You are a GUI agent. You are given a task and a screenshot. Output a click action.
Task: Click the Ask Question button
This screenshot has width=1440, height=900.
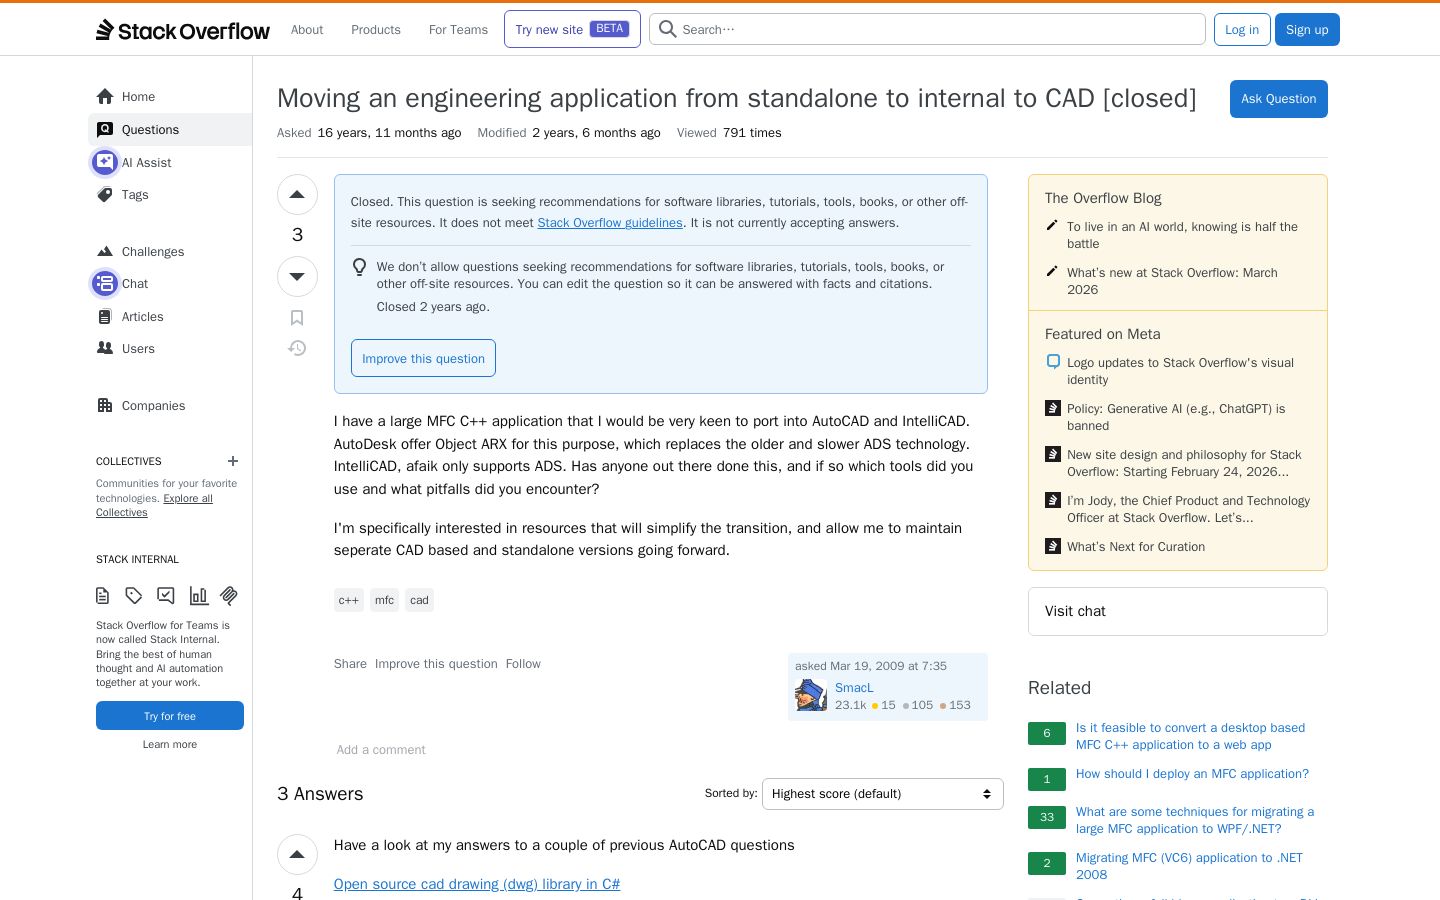[x=1278, y=99]
